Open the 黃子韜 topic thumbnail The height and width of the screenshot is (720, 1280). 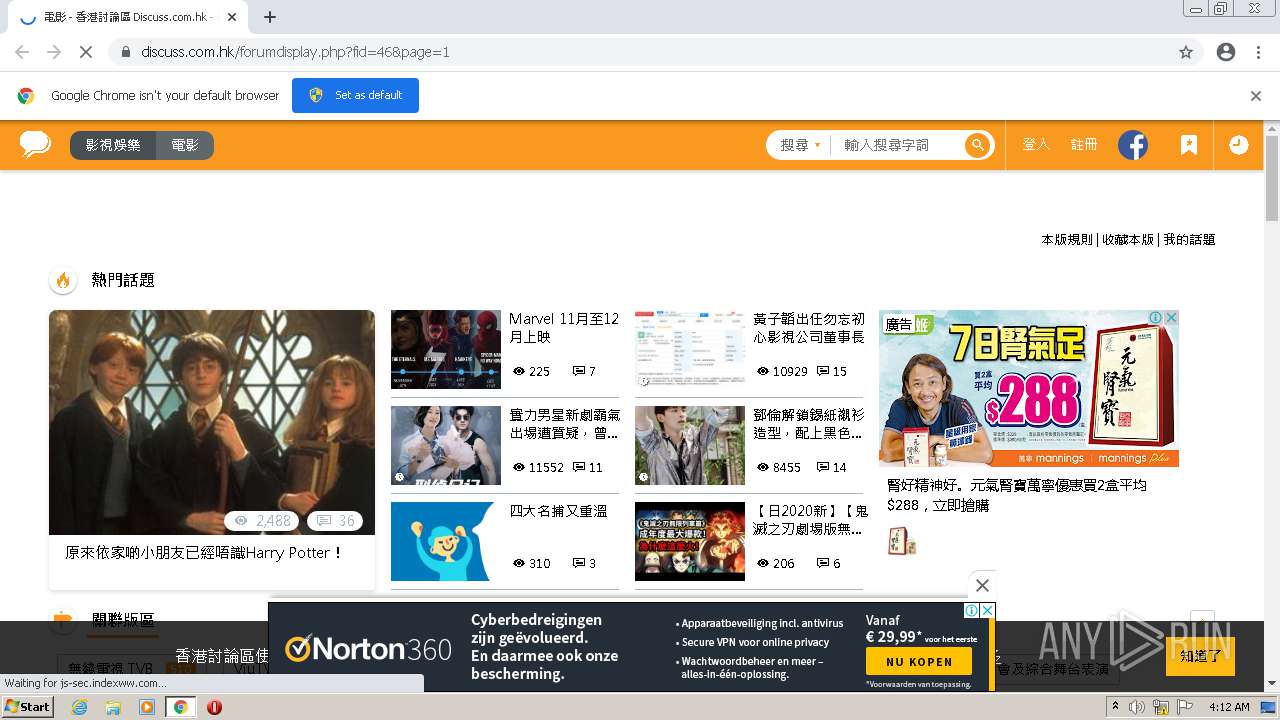tap(690, 349)
